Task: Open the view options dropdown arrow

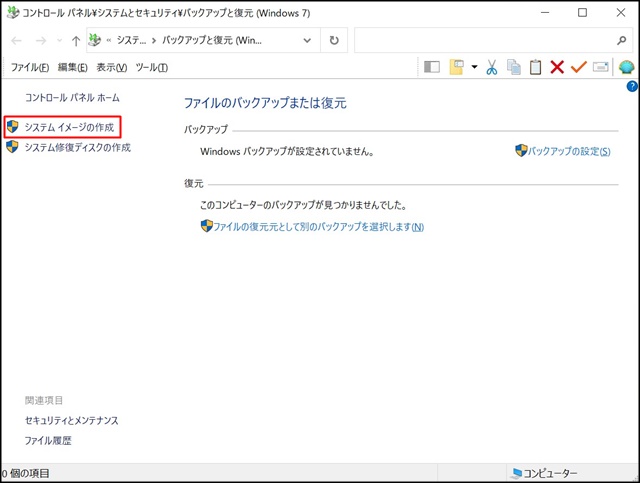Action: (x=474, y=67)
